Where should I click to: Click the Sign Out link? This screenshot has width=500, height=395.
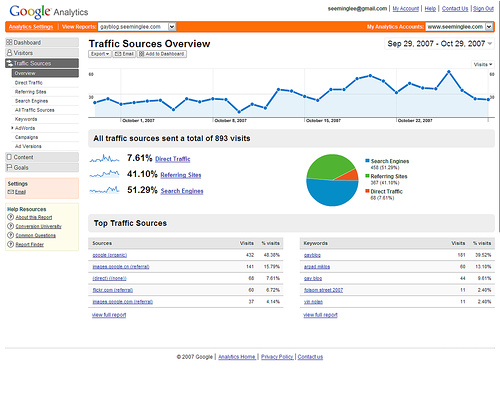pyautogui.click(x=483, y=9)
